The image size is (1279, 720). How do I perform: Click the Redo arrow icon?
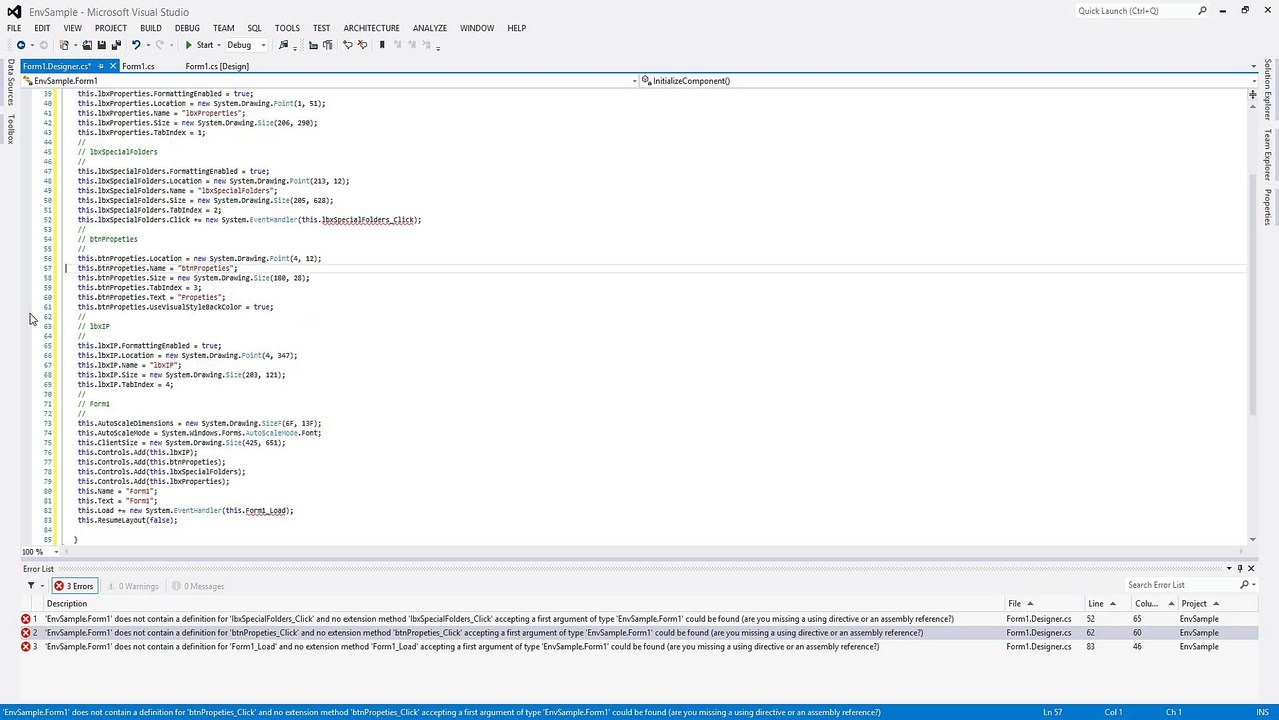(159, 45)
